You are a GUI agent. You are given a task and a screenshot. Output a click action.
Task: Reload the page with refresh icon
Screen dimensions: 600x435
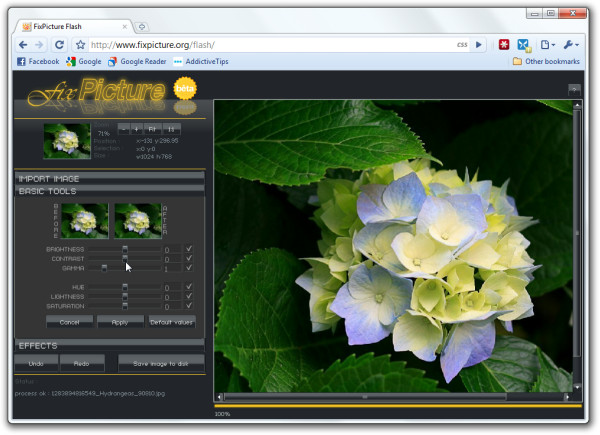59,45
